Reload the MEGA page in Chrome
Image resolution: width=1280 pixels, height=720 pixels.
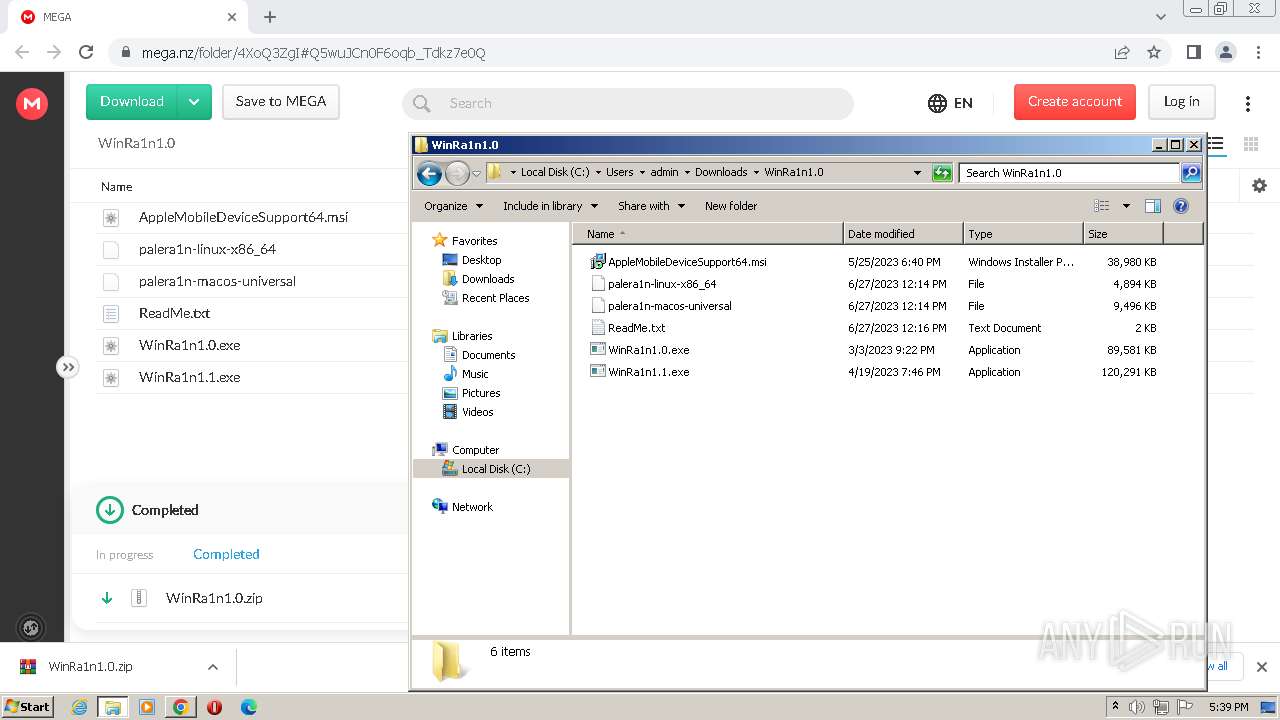86,52
